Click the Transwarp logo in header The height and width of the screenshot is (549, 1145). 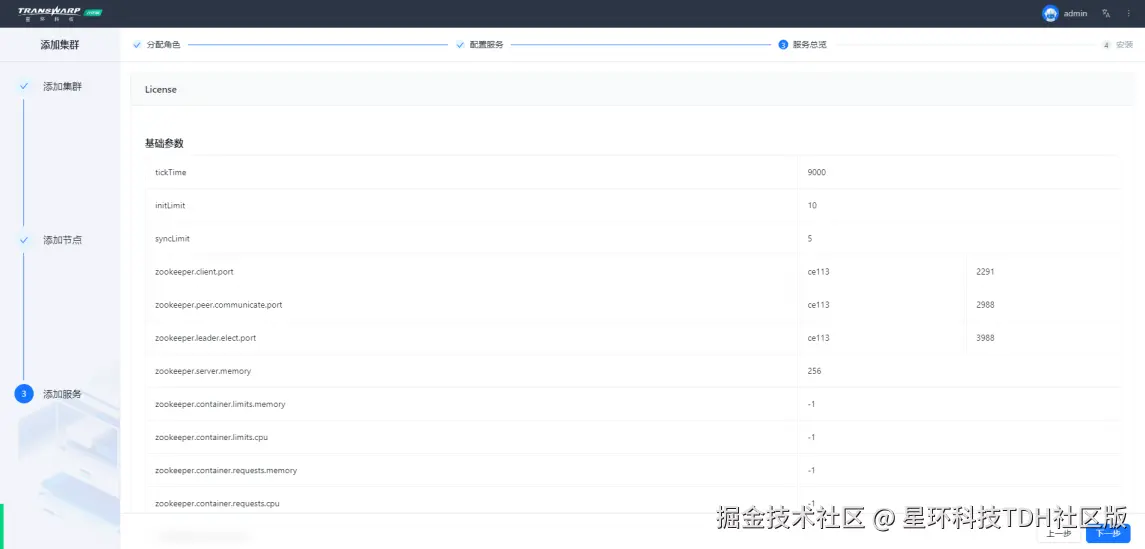point(60,13)
